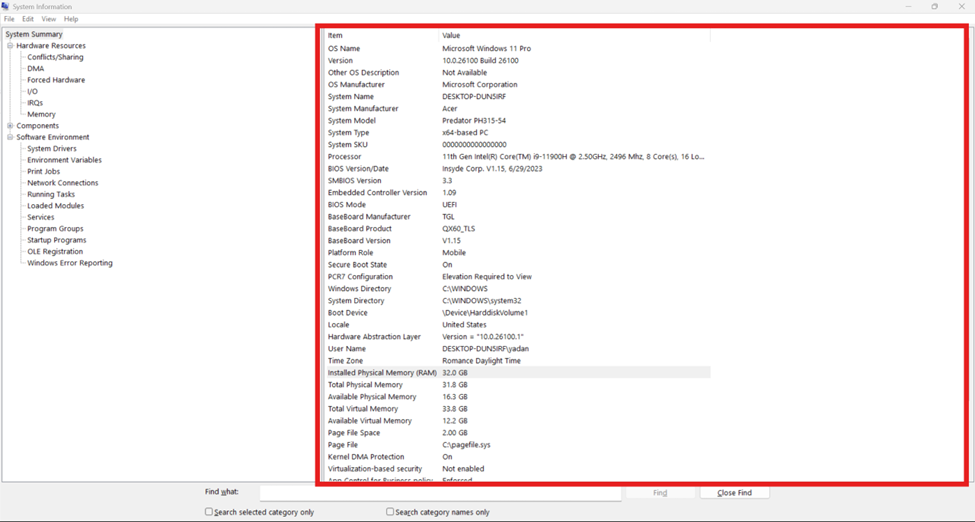Screen dimensions: 975x522
Task: Select the IRQs tree item
Action: click(x=35, y=103)
